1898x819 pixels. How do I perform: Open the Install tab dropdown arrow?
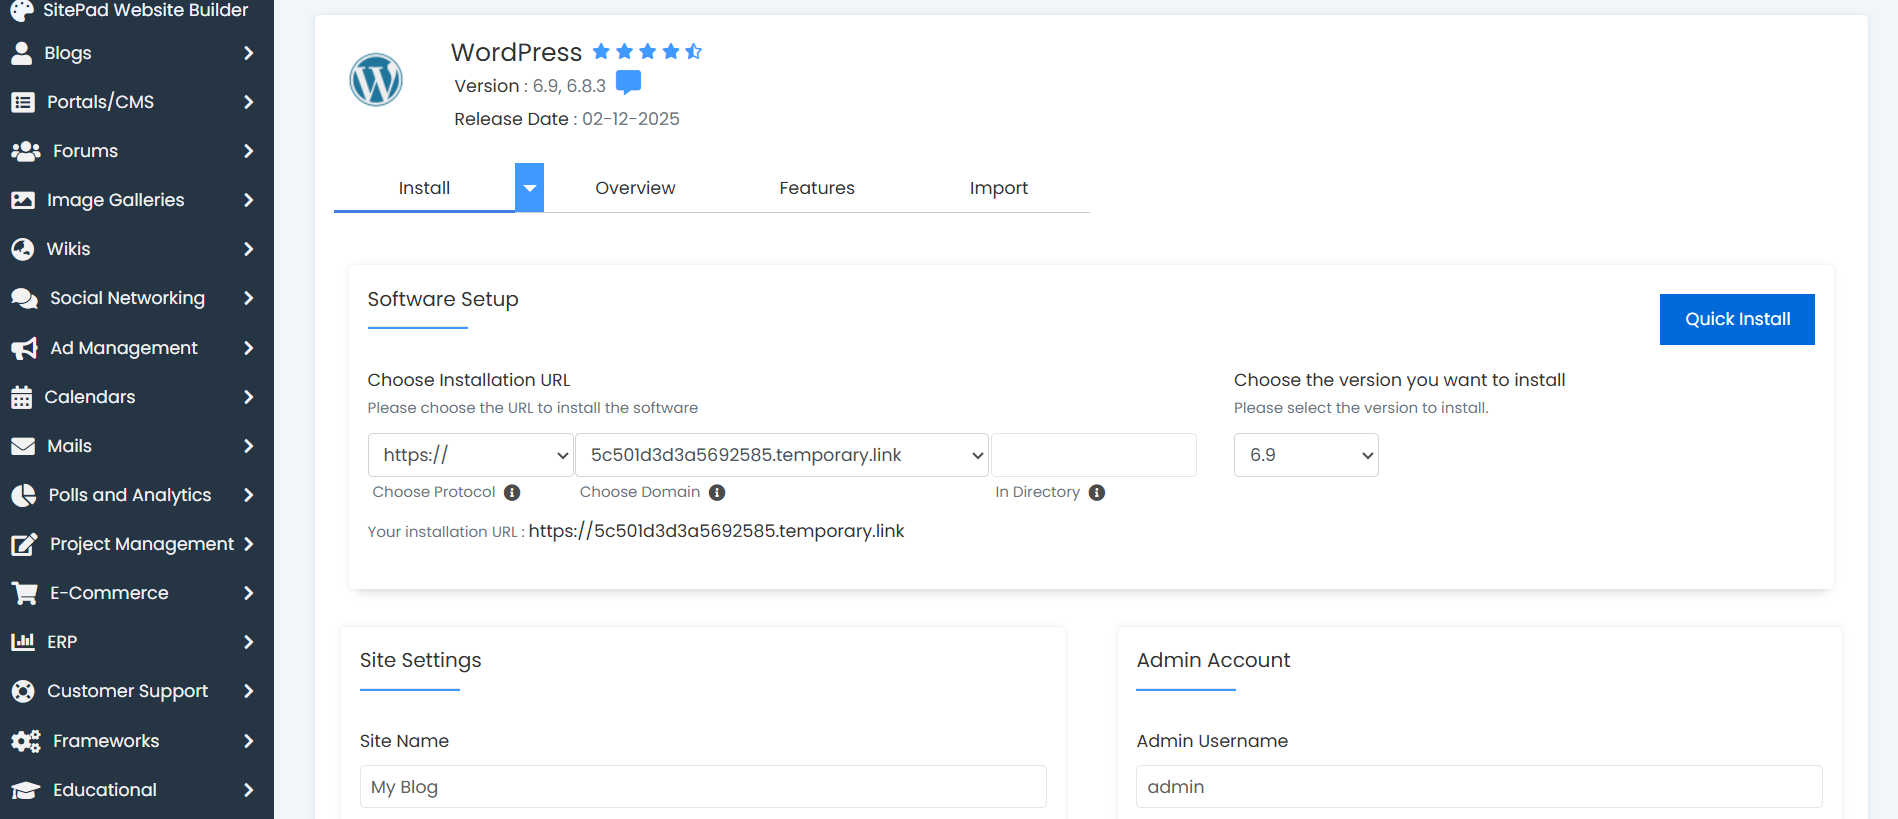(530, 187)
